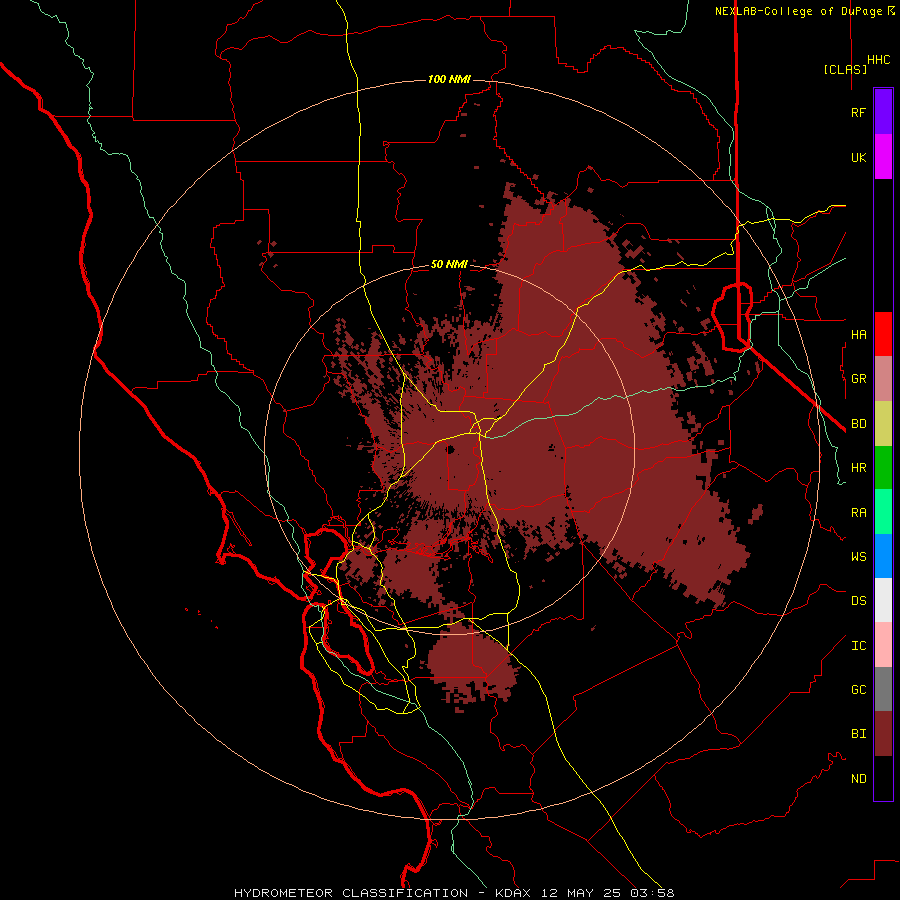The width and height of the screenshot is (900, 900).
Task: Click the "BI" legend label
Action: point(858,734)
